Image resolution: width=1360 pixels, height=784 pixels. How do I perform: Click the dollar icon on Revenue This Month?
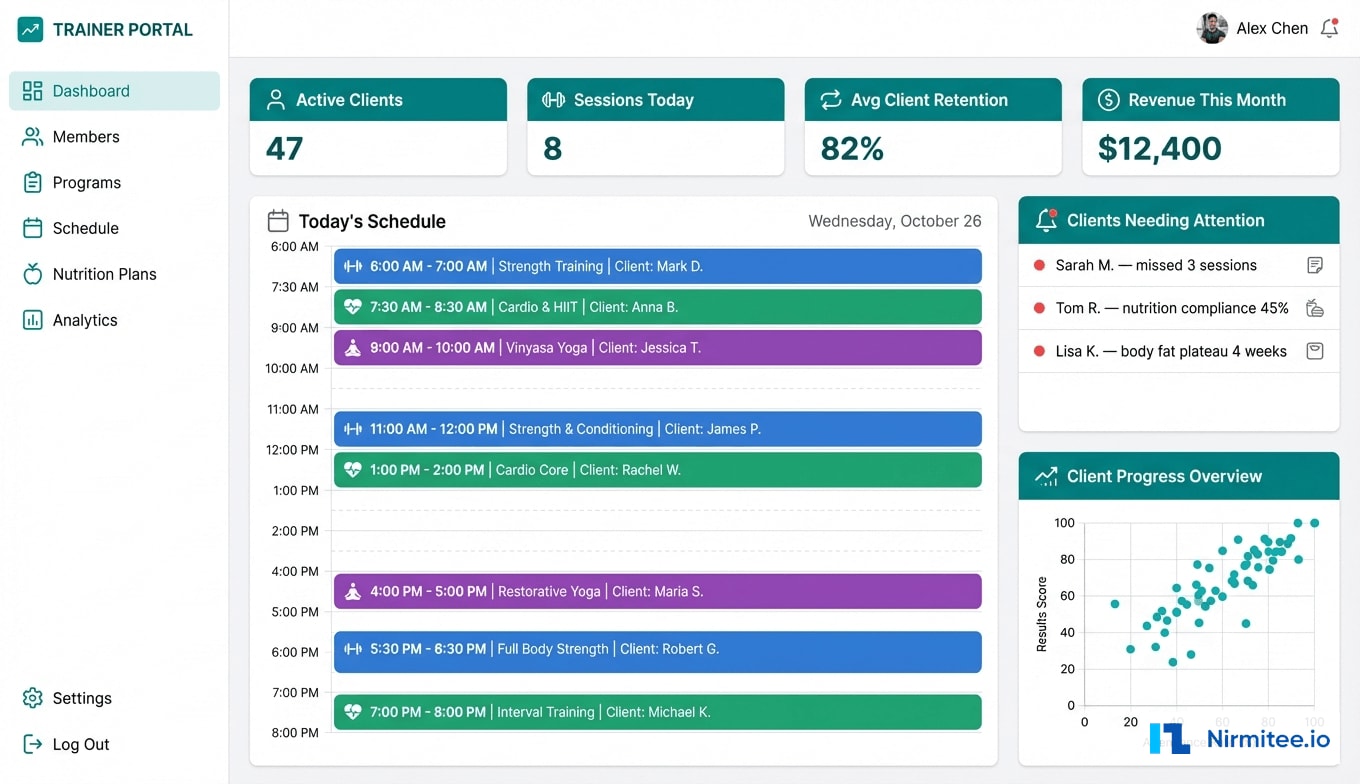[x=1108, y=99]
